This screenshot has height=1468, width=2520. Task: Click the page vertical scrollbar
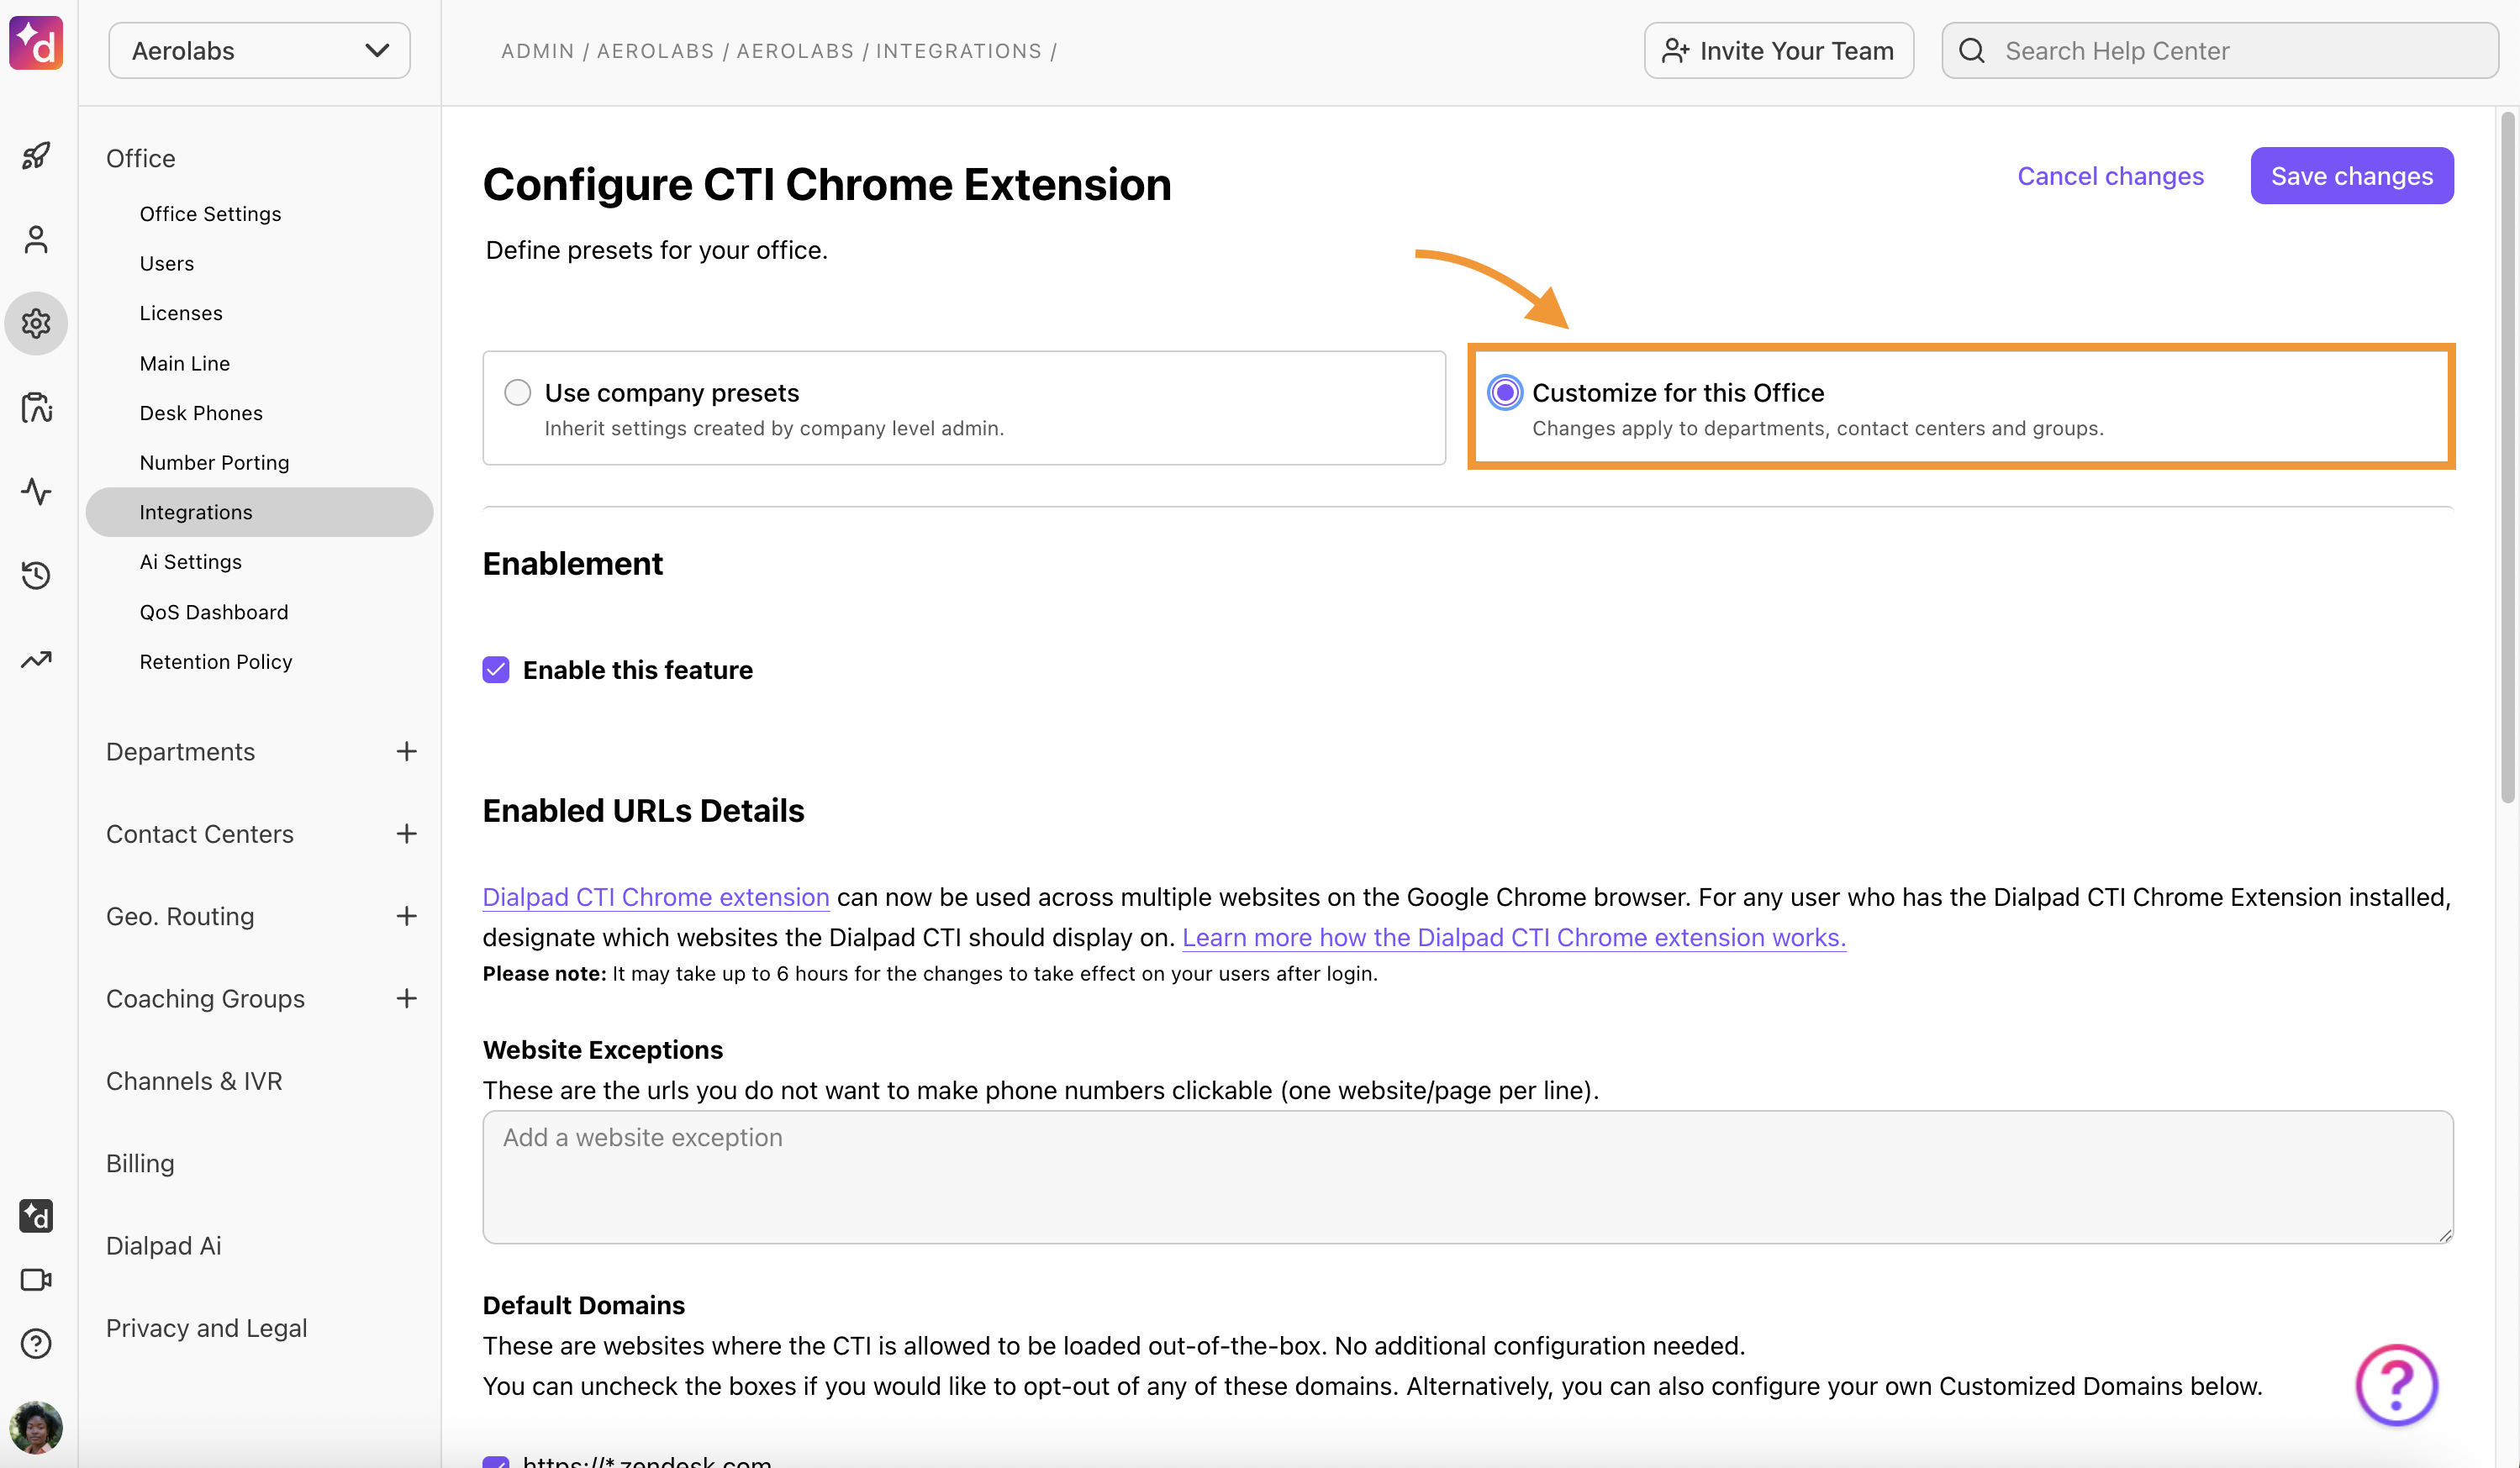click(2507, 458)
